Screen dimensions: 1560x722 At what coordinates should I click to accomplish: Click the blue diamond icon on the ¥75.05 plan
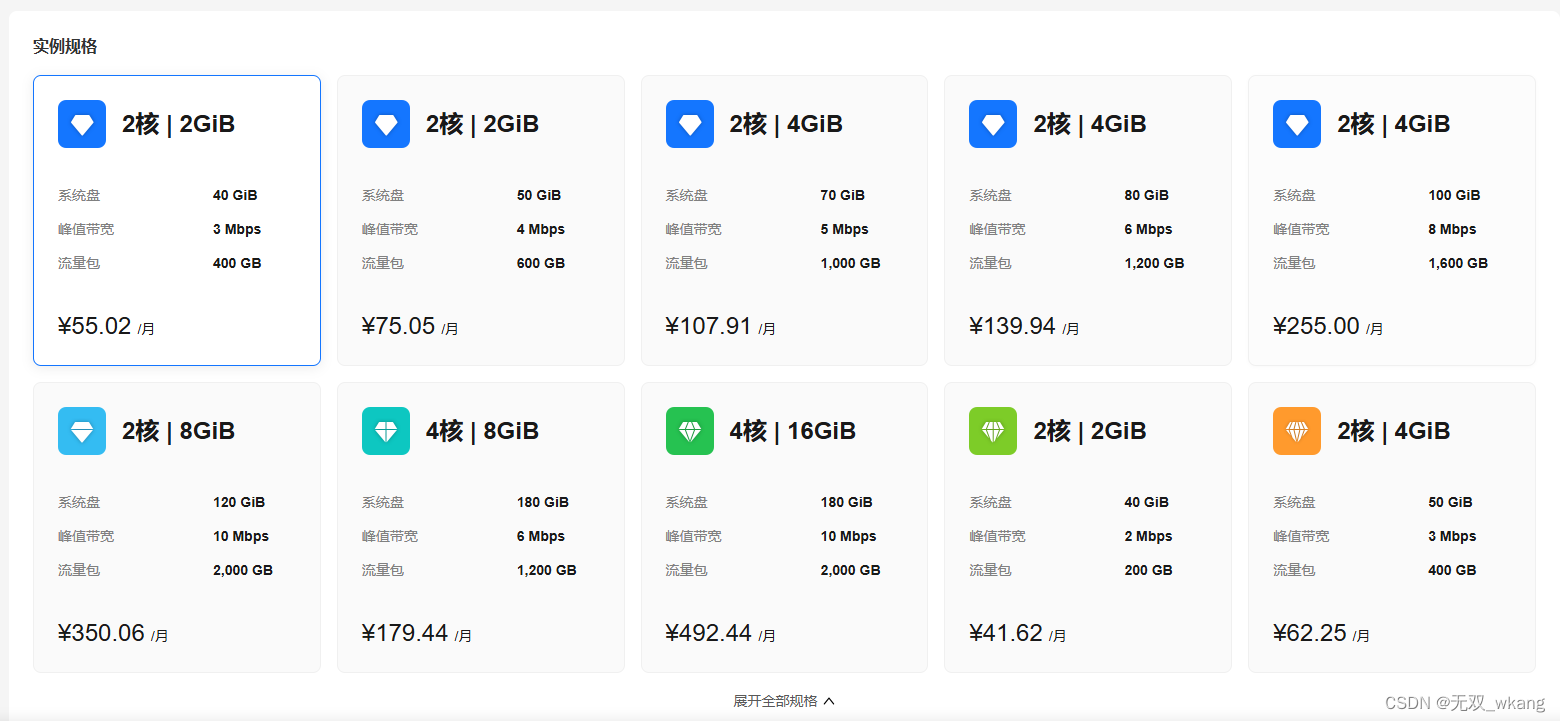click(x=386, y=124)
